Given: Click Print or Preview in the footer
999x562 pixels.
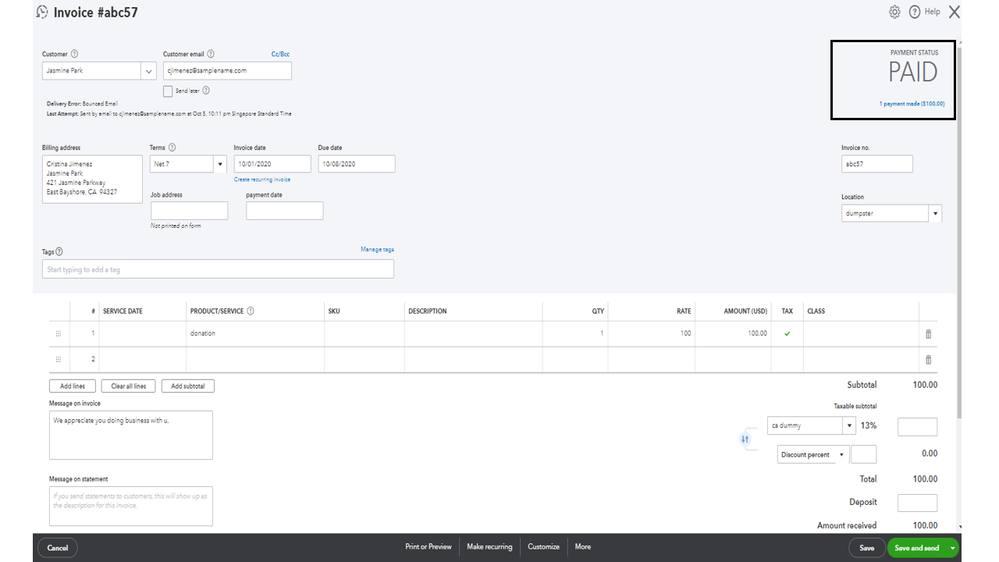Looking at the screenshot, I should [428, 547].
